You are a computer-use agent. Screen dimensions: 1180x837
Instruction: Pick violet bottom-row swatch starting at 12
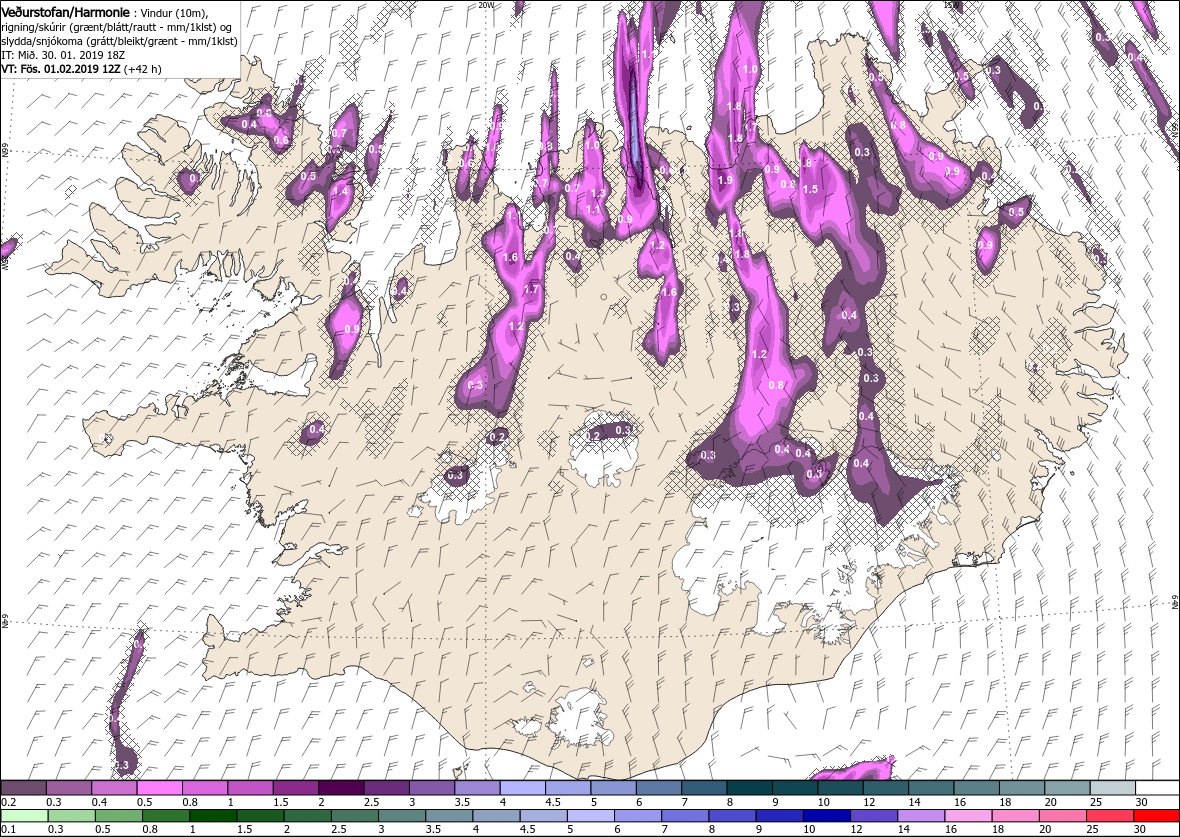point(874,816)
